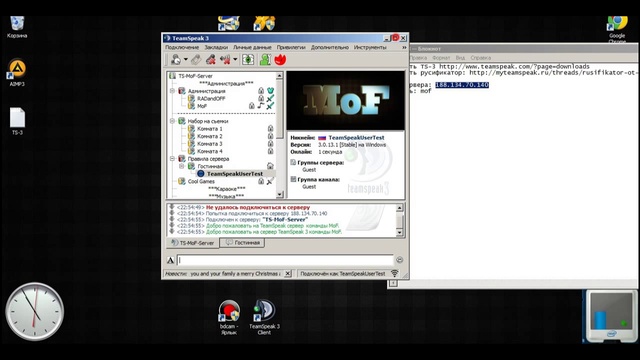Viewport: 640px width, 360px height.
Task: Collapse the Набор на съемки tree node
Action: (x=172, y=121)
